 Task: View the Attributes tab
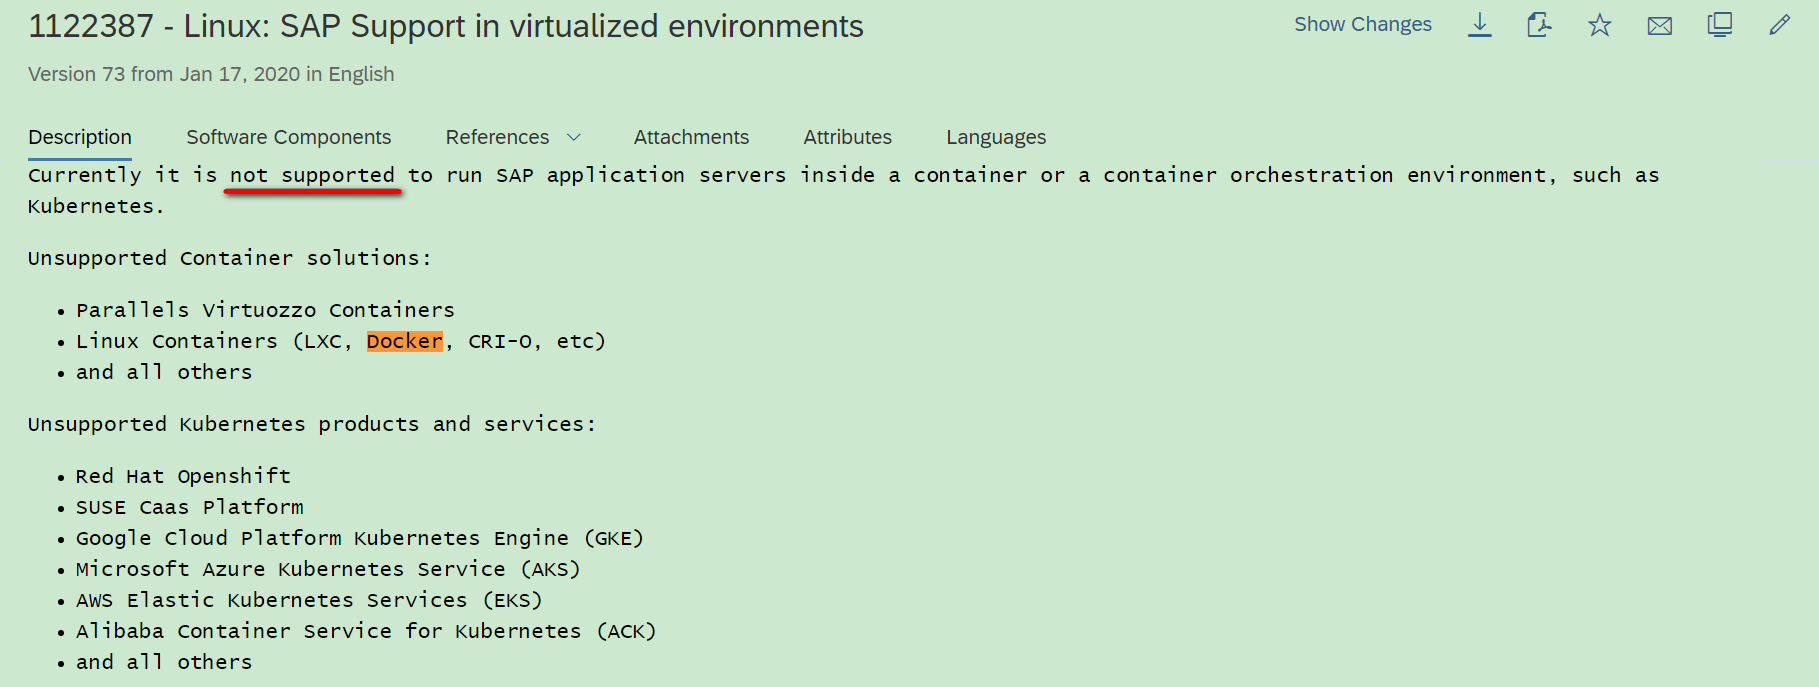[848, 137]
